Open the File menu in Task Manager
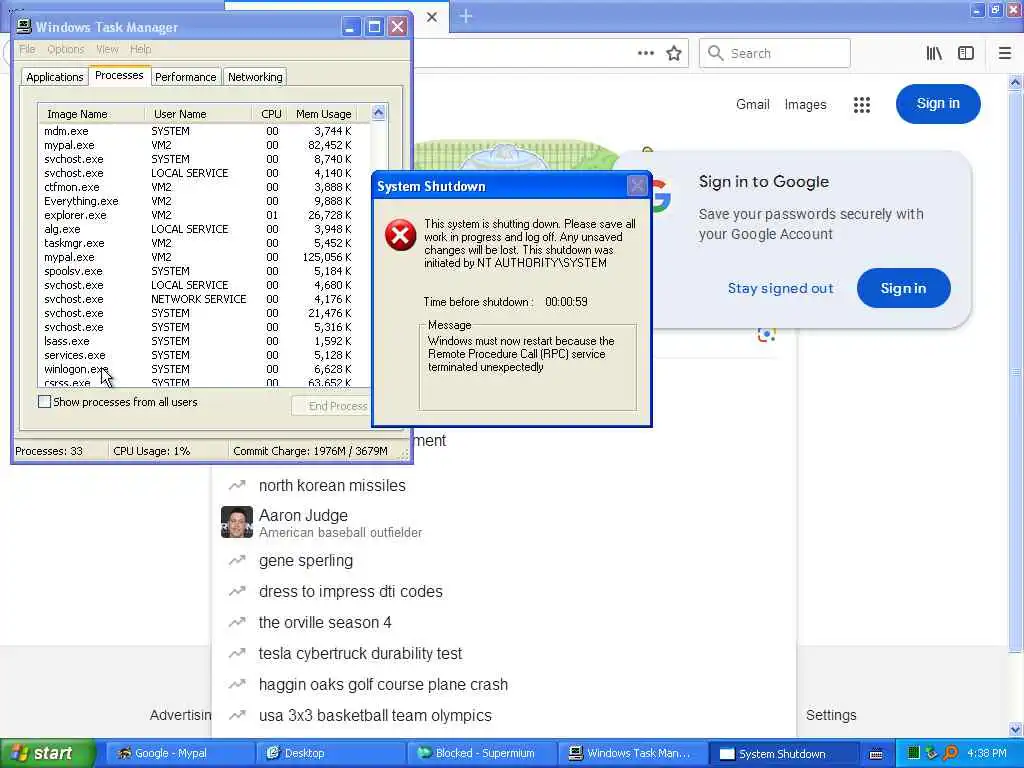Image resolution: width=1024 pixels, height=768 pixels. 27,49
